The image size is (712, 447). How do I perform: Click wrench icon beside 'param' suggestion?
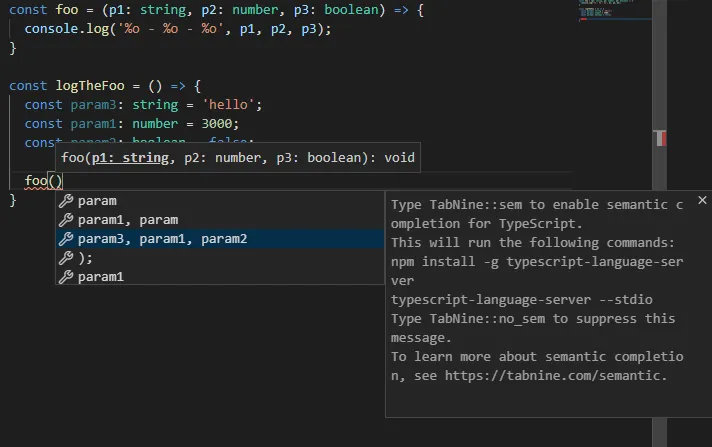[66, 201]
